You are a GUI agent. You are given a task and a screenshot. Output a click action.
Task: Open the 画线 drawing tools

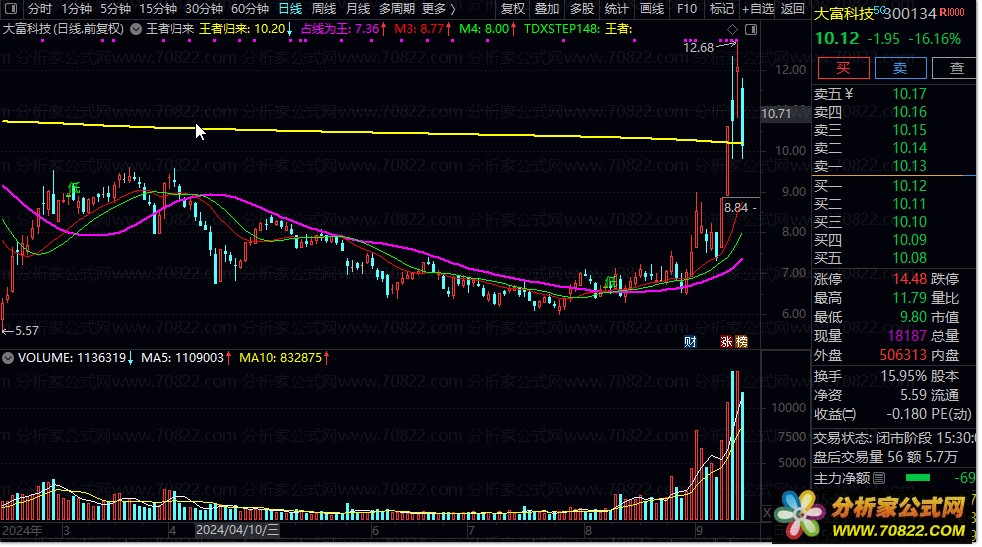[x=652, y=9]
